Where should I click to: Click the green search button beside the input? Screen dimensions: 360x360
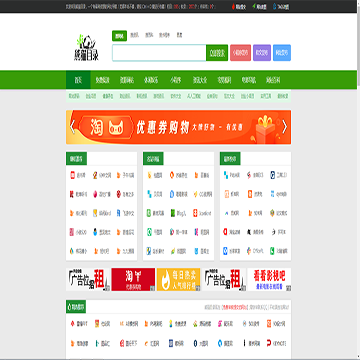217,53
